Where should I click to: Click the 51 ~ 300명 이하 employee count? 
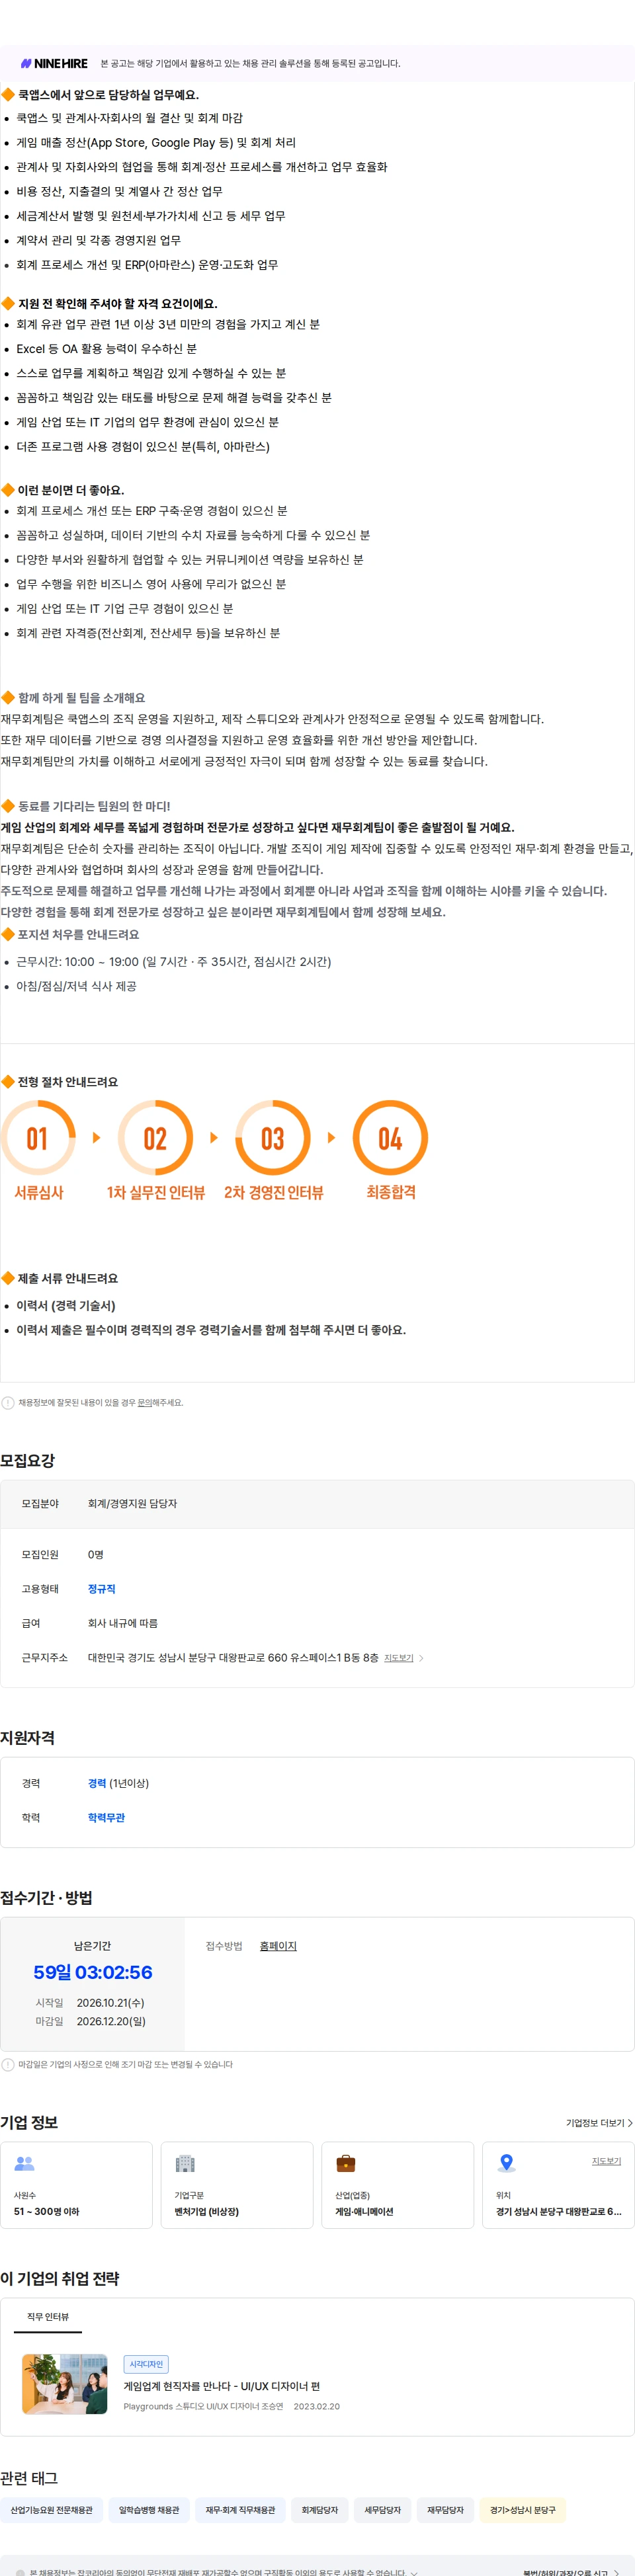tap(46, 2211)
